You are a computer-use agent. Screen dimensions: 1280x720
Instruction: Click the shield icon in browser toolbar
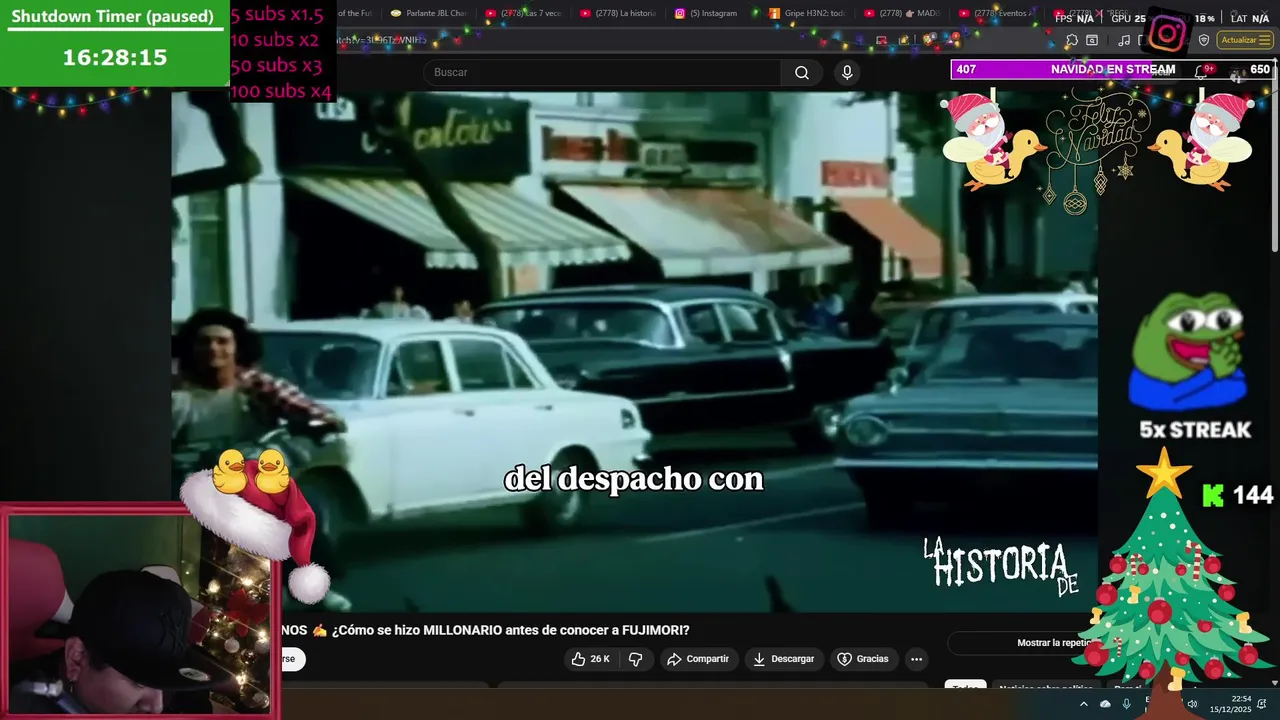pos(1204,40)
